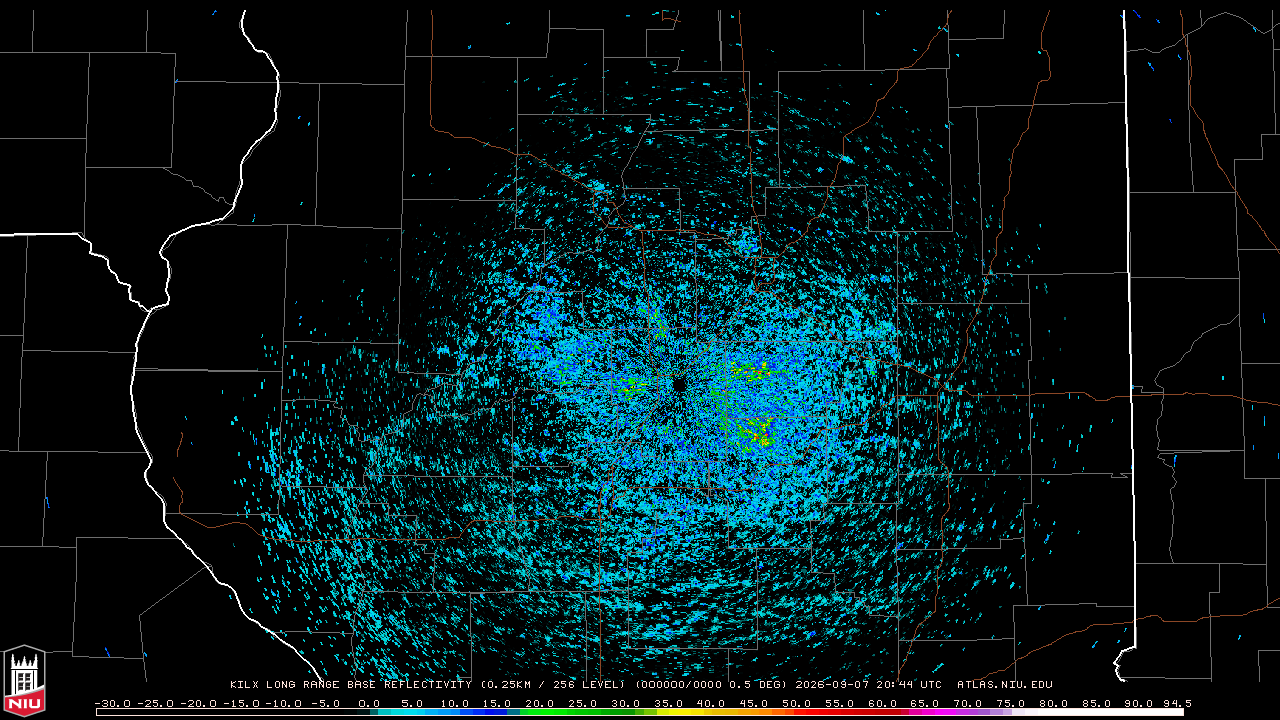Screen dimensions: 1280x720
Task: Click the 0.0 label on the color scale
Action: [x=369, y=703]
